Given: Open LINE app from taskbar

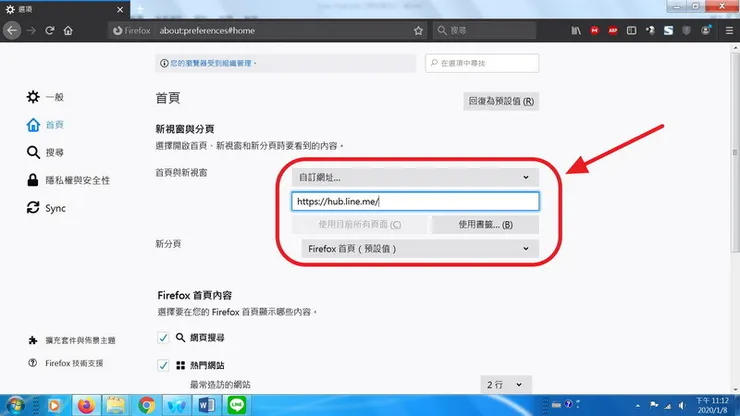Looking at the screenshot, I should coord(237,405).
